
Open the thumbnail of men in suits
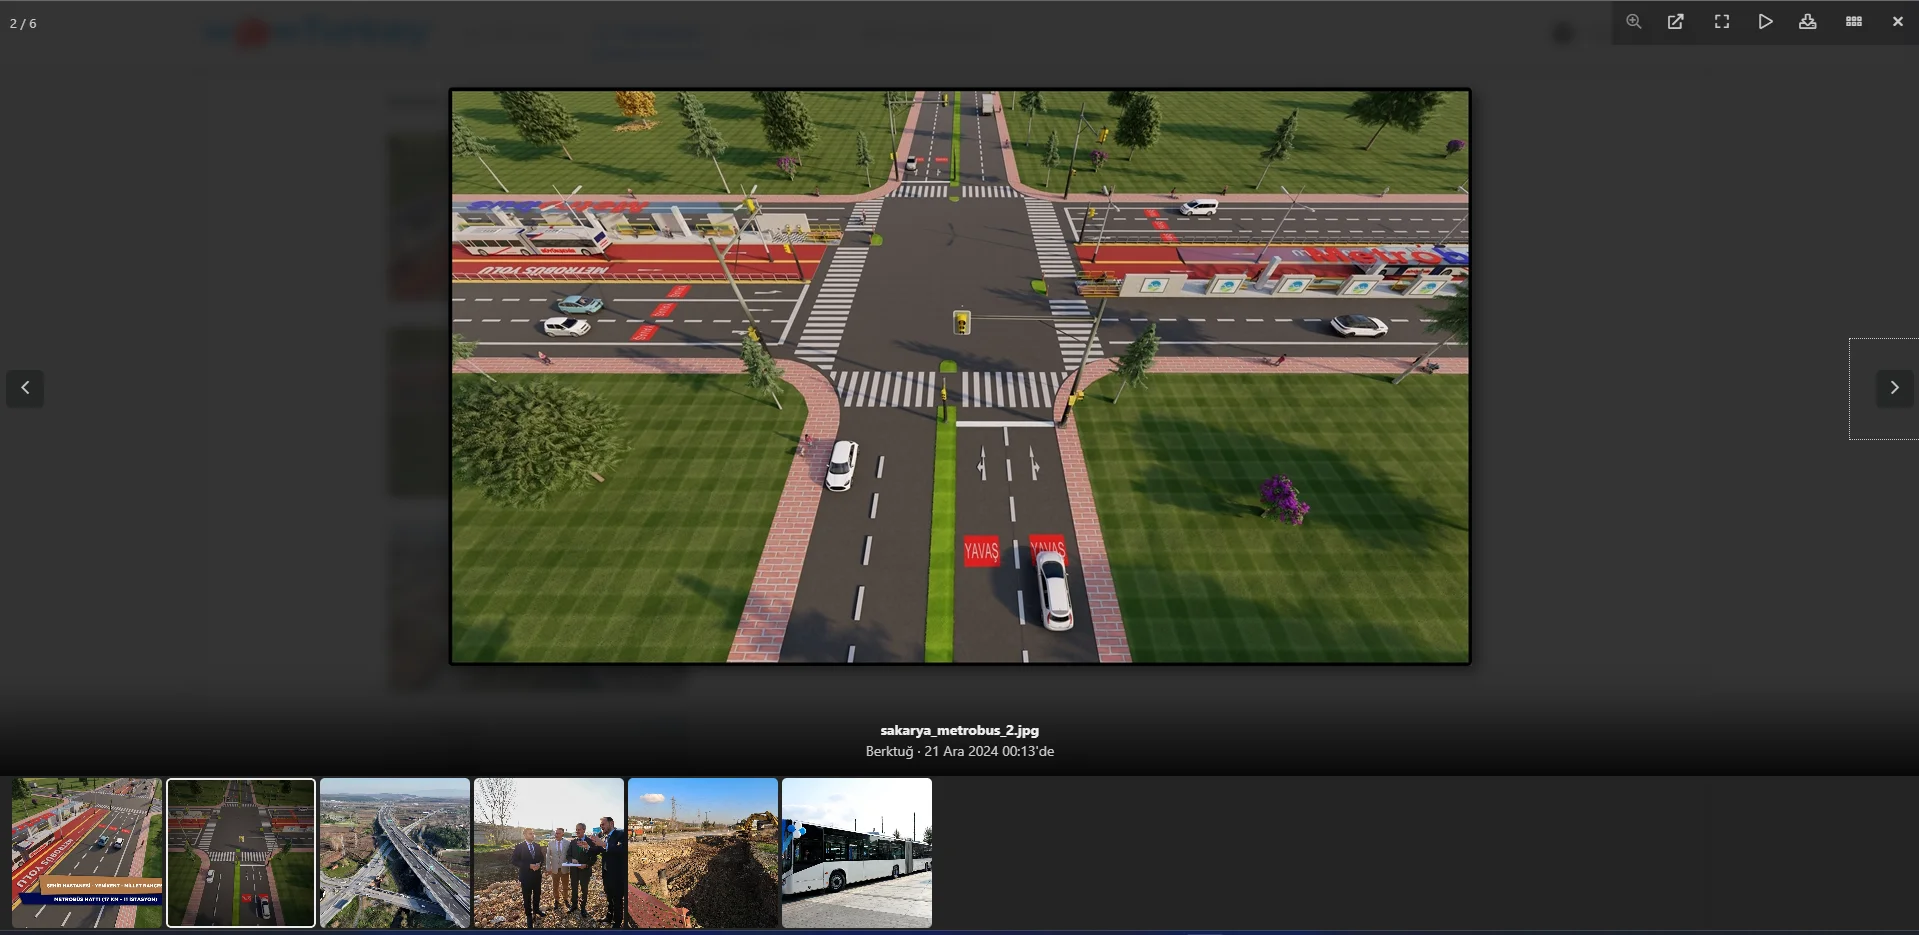(x=549, y=853)
